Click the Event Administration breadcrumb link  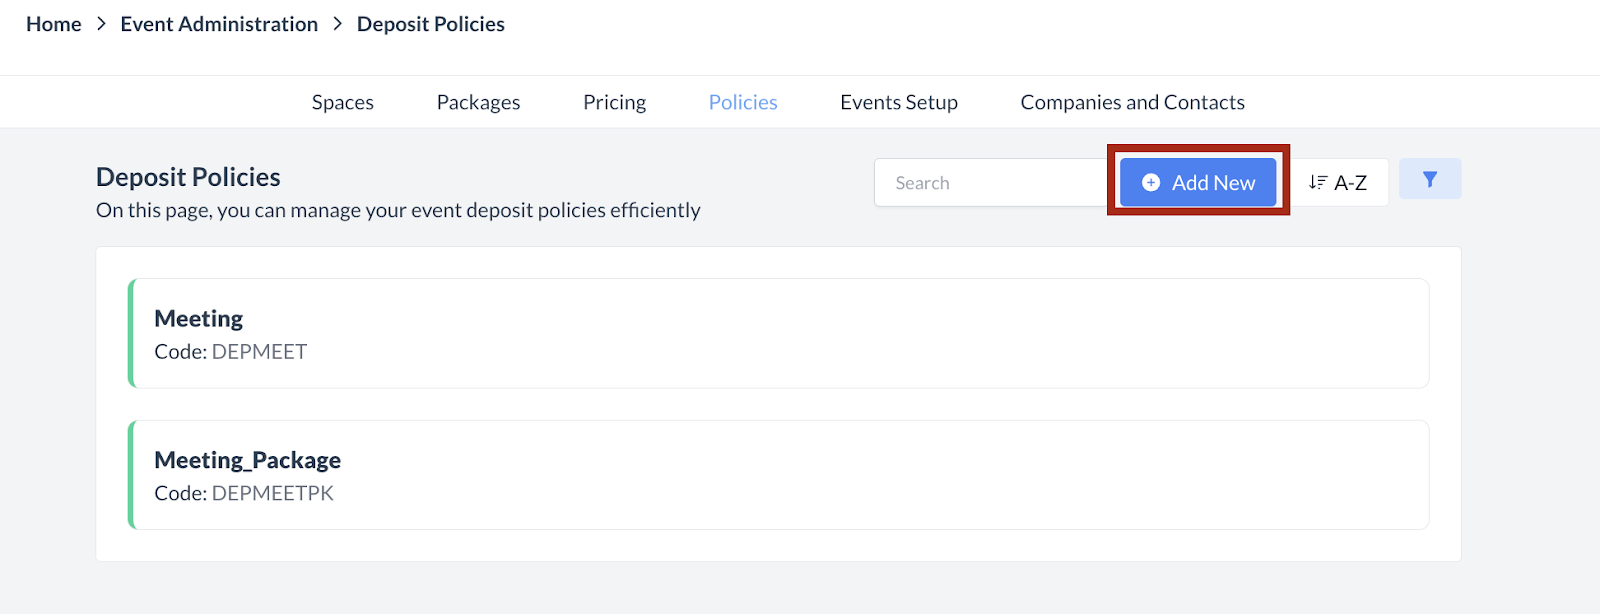219,24
